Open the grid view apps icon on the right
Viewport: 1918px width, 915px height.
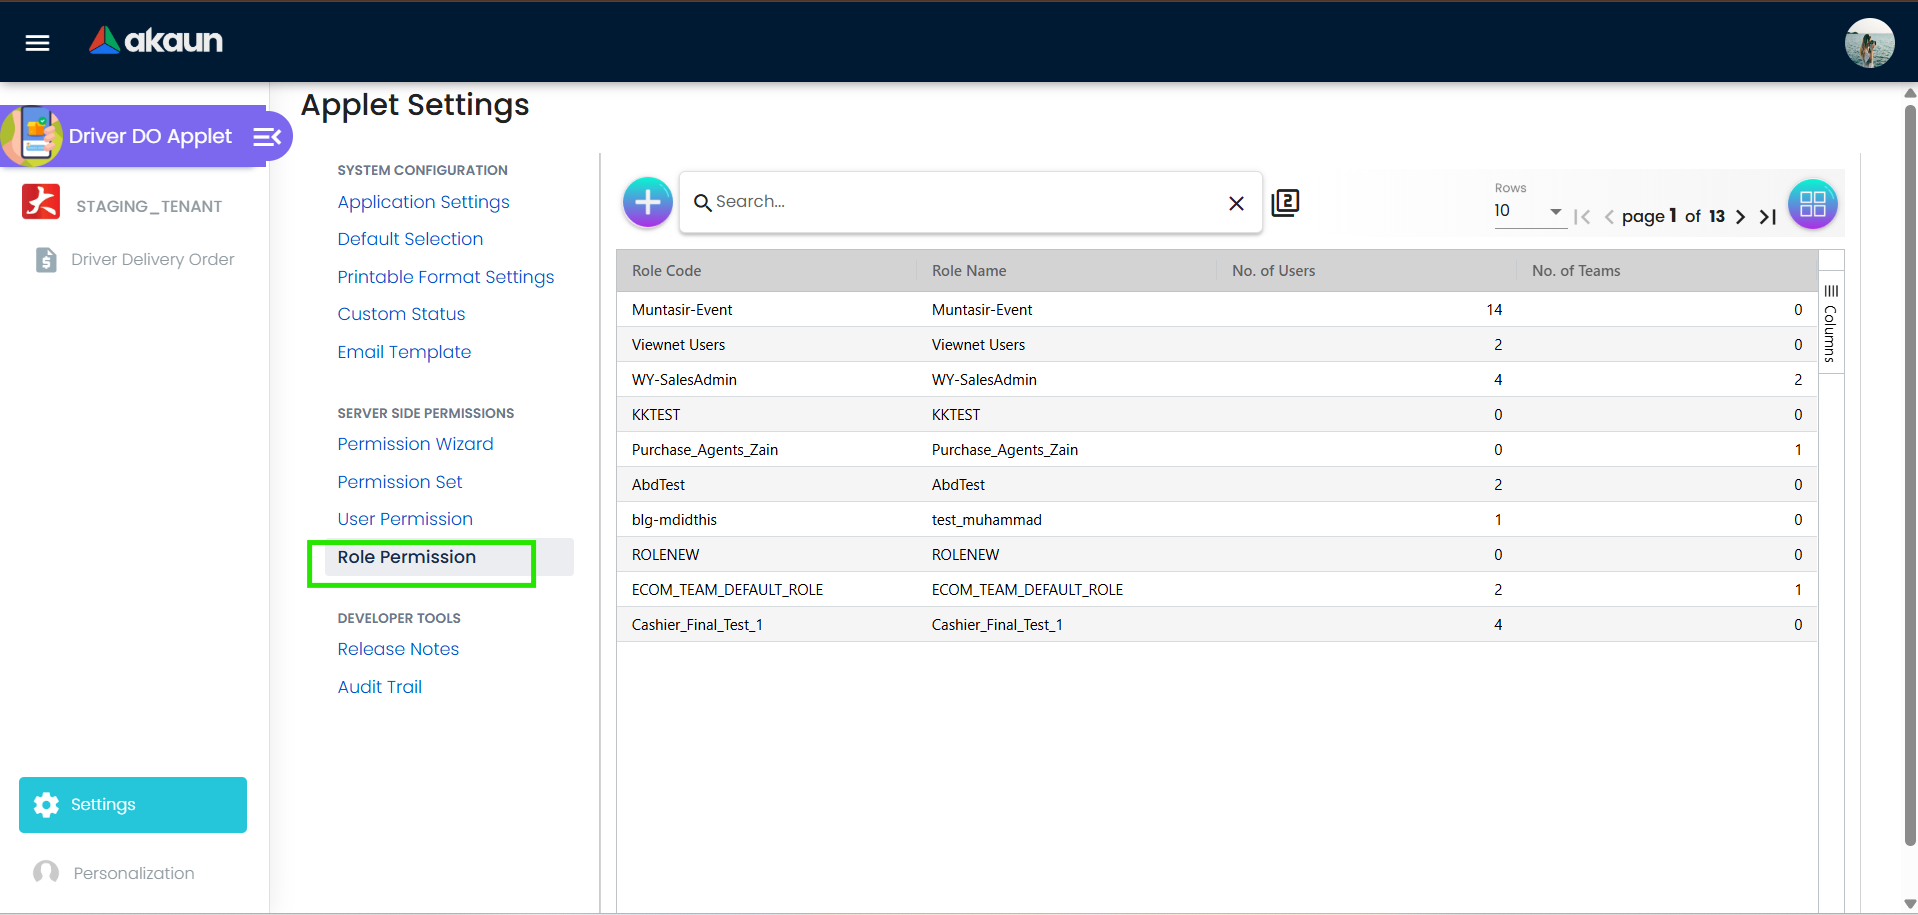1812,203
